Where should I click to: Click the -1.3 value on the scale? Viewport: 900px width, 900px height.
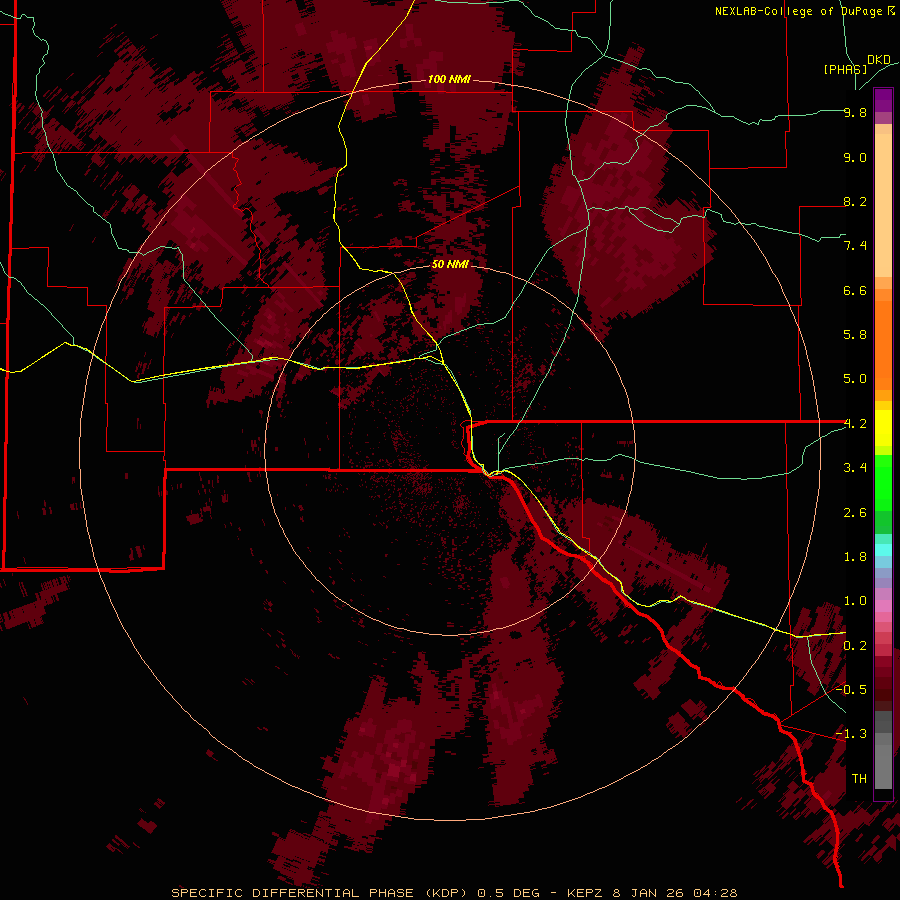[x=851, y=734]
